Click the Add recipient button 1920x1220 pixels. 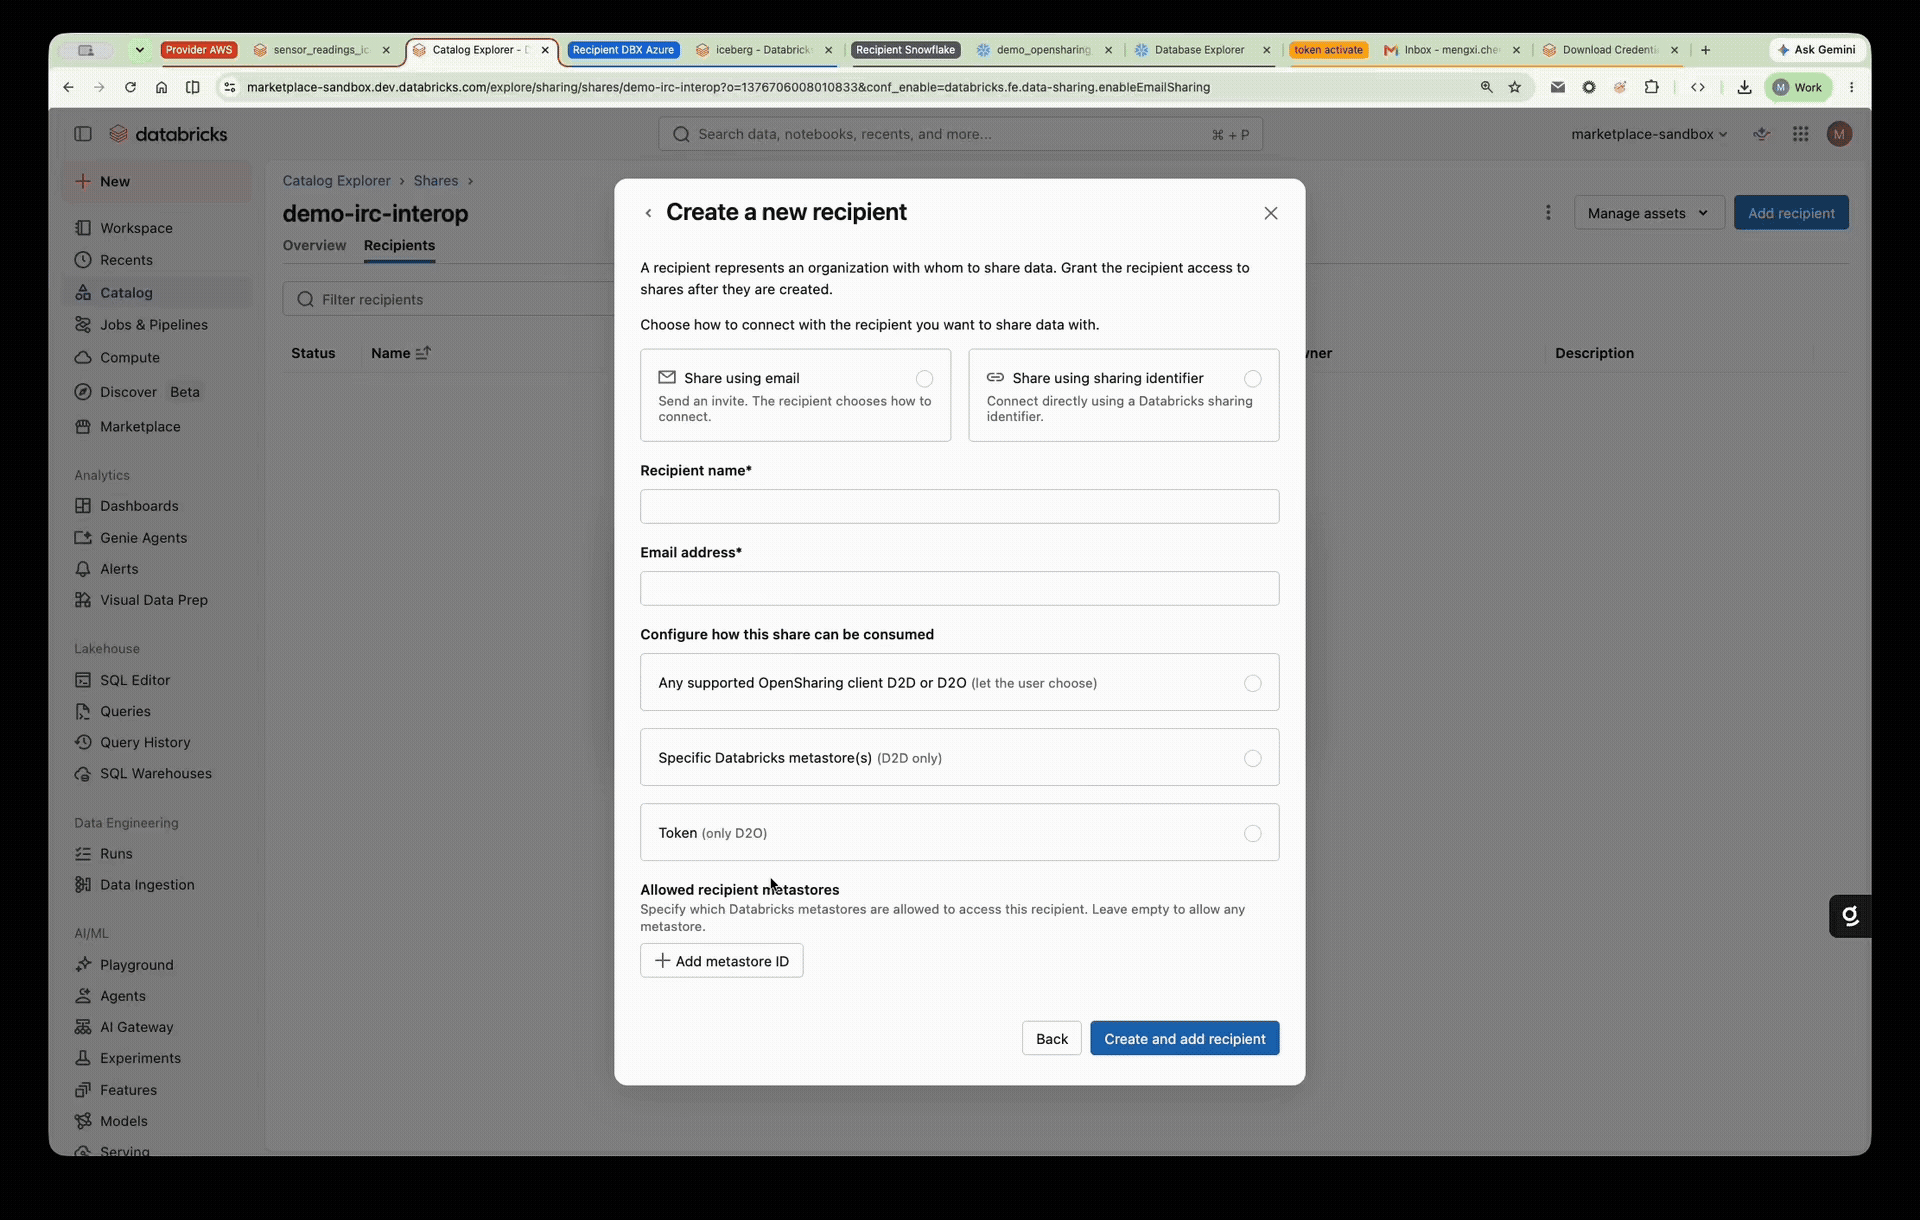pyautogui.click(x=1790, y=213)
